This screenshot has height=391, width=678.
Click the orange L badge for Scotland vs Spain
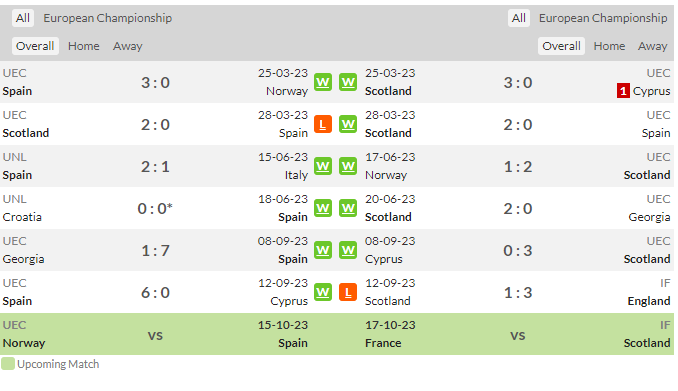coord(323,125)
